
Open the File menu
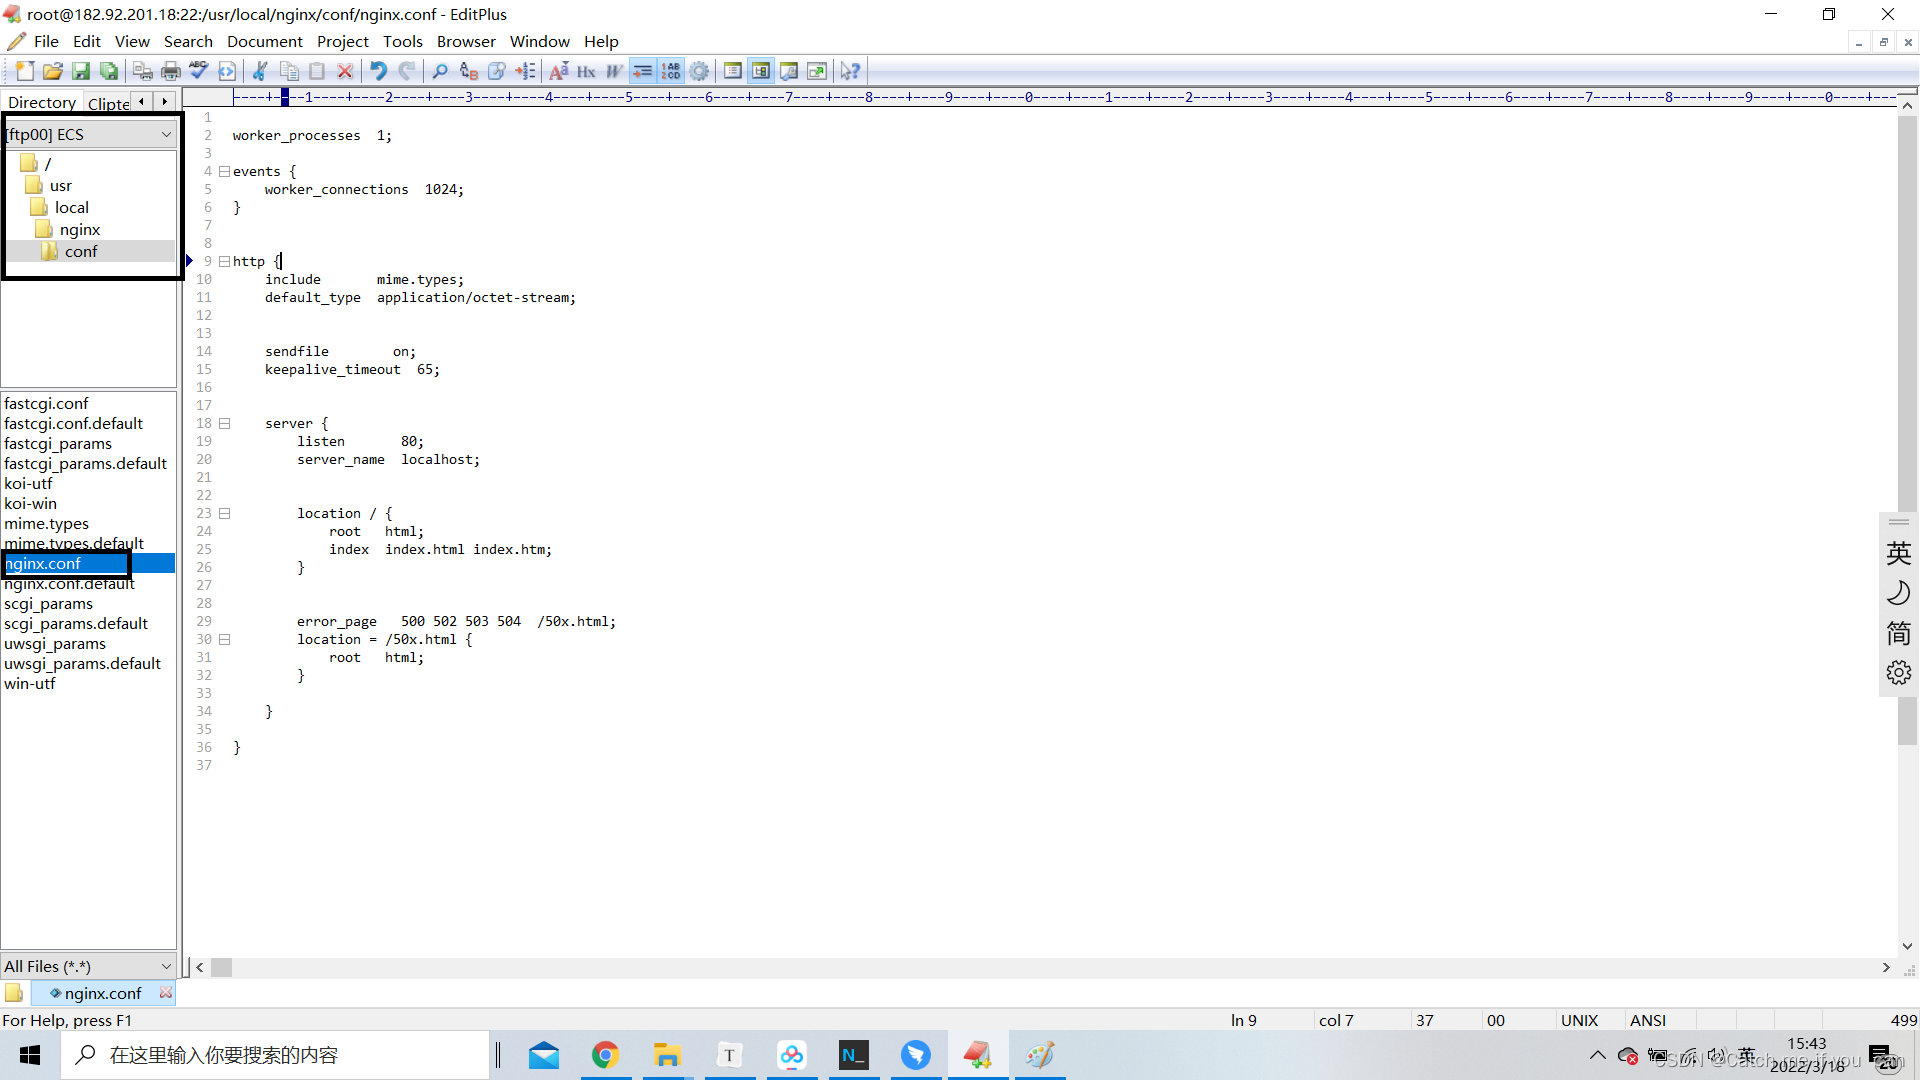(45, 41)
